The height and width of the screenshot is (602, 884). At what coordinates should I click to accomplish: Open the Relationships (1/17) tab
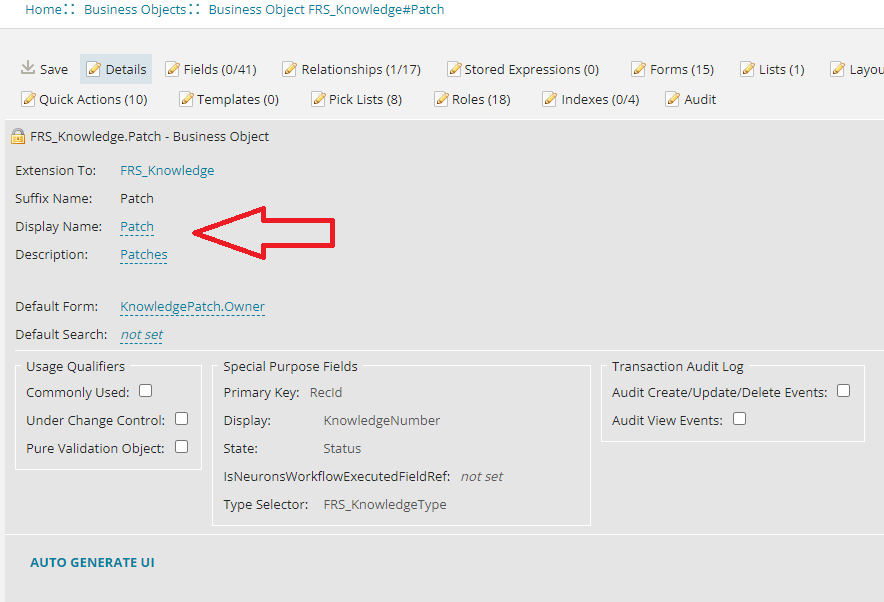pyautogui.click(x=352, y=69)
